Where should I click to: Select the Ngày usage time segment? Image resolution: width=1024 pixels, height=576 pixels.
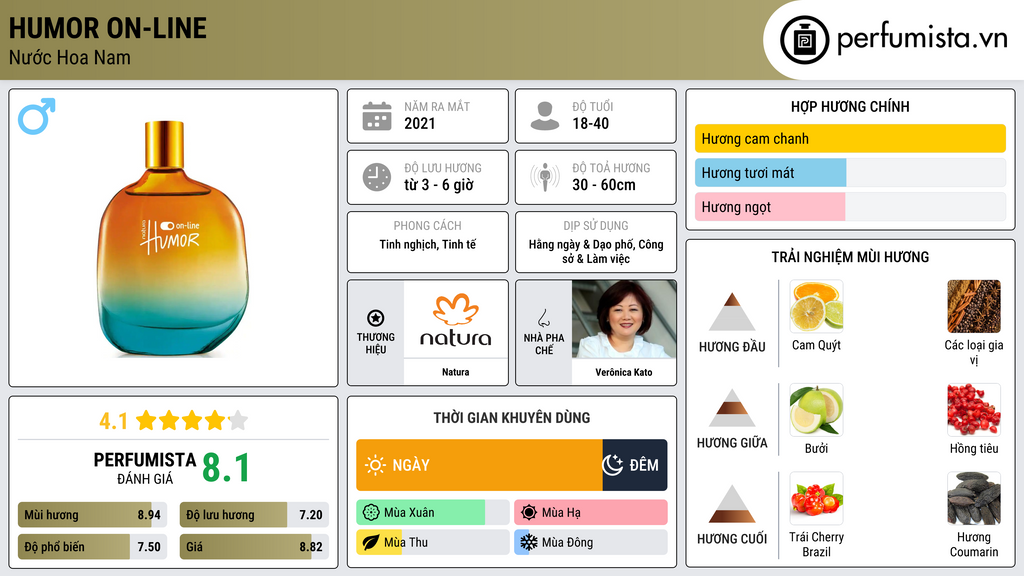pos(479,465)
